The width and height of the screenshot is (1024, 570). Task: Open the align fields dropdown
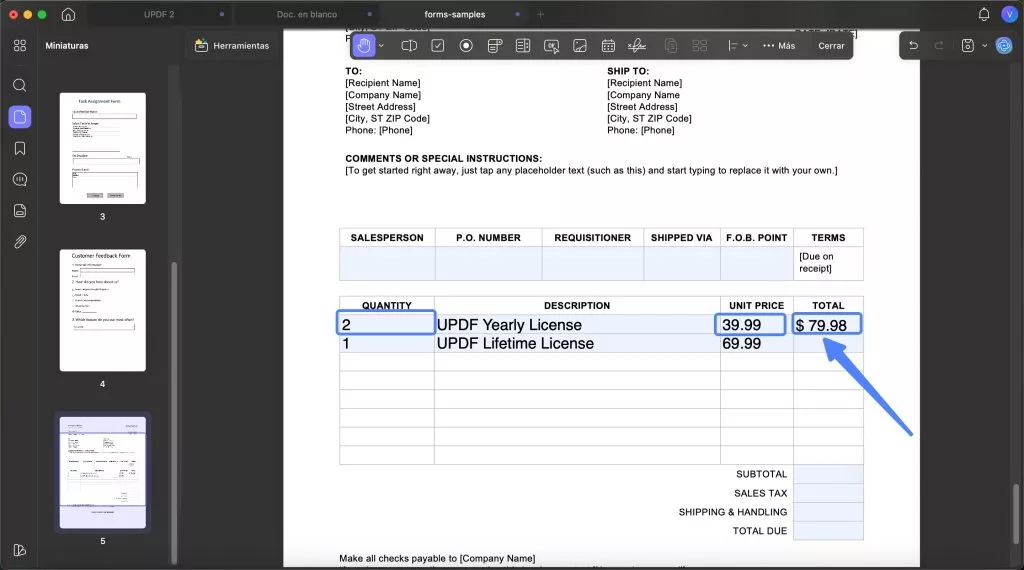coord(737,46)
